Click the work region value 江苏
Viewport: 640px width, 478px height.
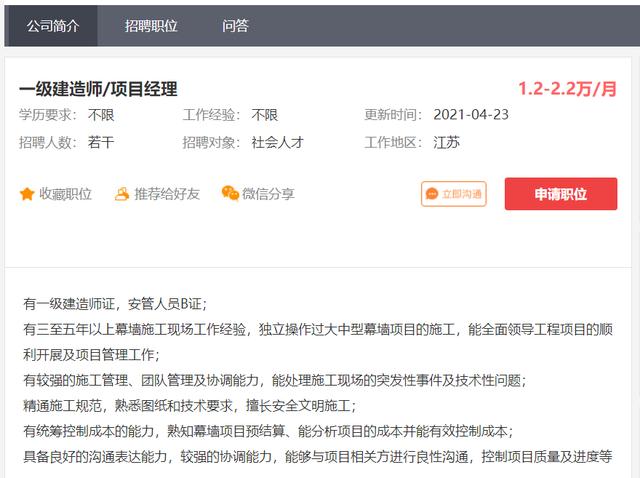click(447, 142)
